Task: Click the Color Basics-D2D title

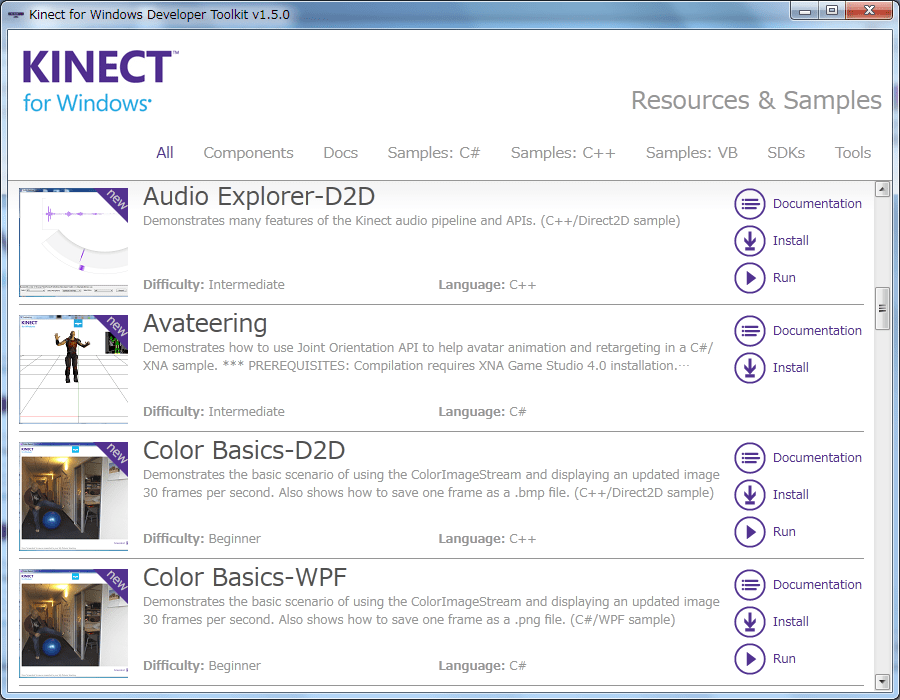Action: pos(244,450)
